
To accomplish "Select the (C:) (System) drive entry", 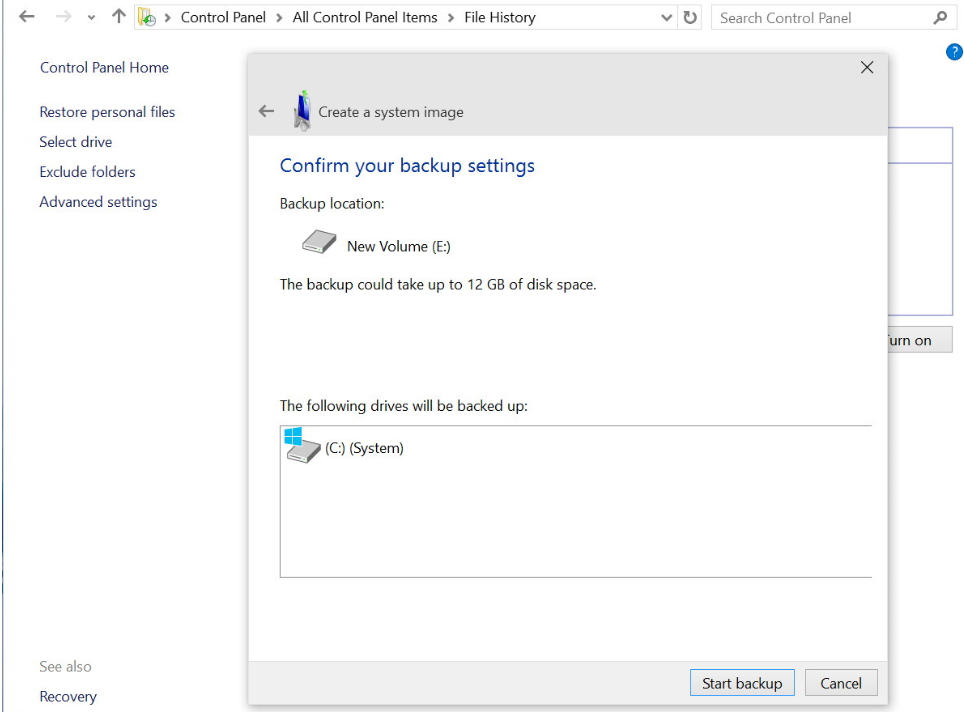I will (x=364, y=448).
